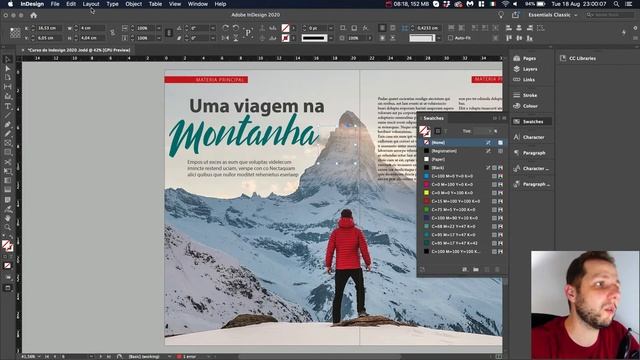Select the Pencil tool
Screen dimensions: 640x360
[x=7, y=134]
